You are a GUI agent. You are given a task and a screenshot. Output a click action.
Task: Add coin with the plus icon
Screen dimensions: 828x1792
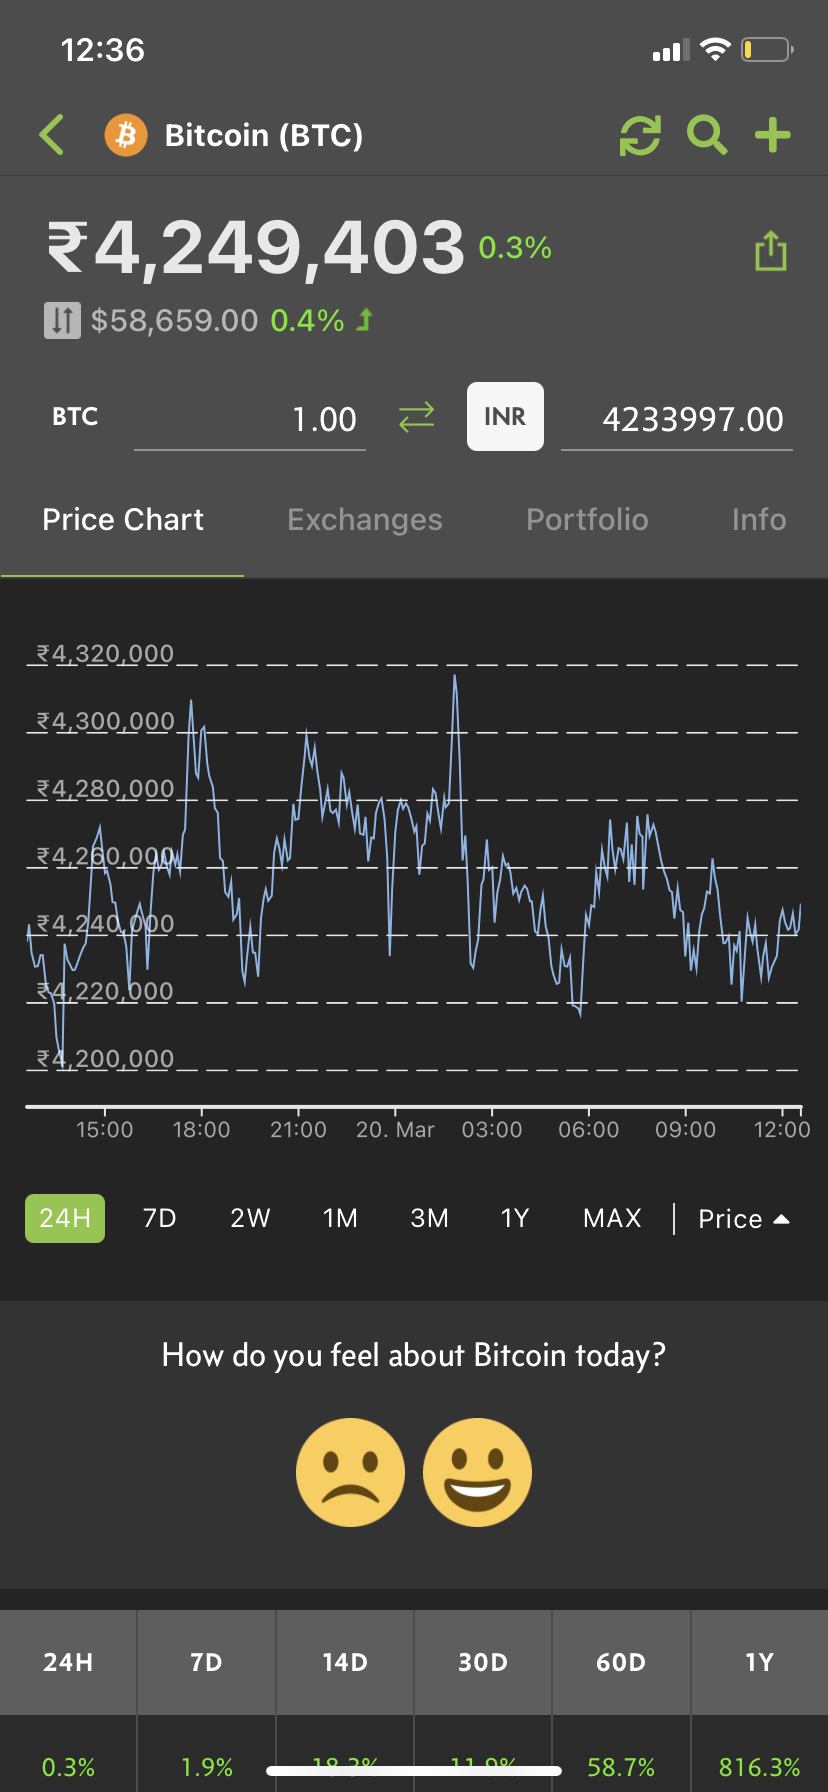(773, 135)
